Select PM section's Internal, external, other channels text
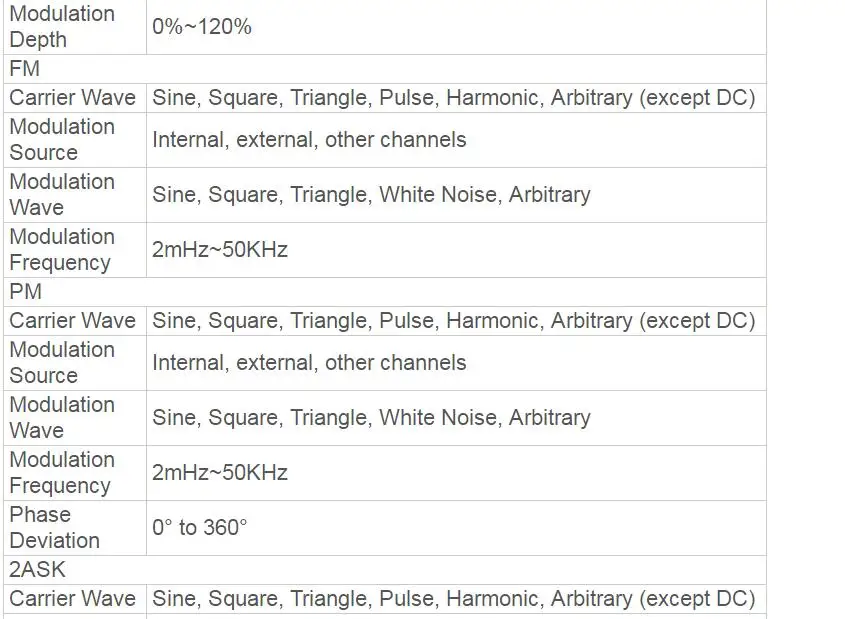The height and width of the screenshot is (619, 845). (x=309, y=363)
